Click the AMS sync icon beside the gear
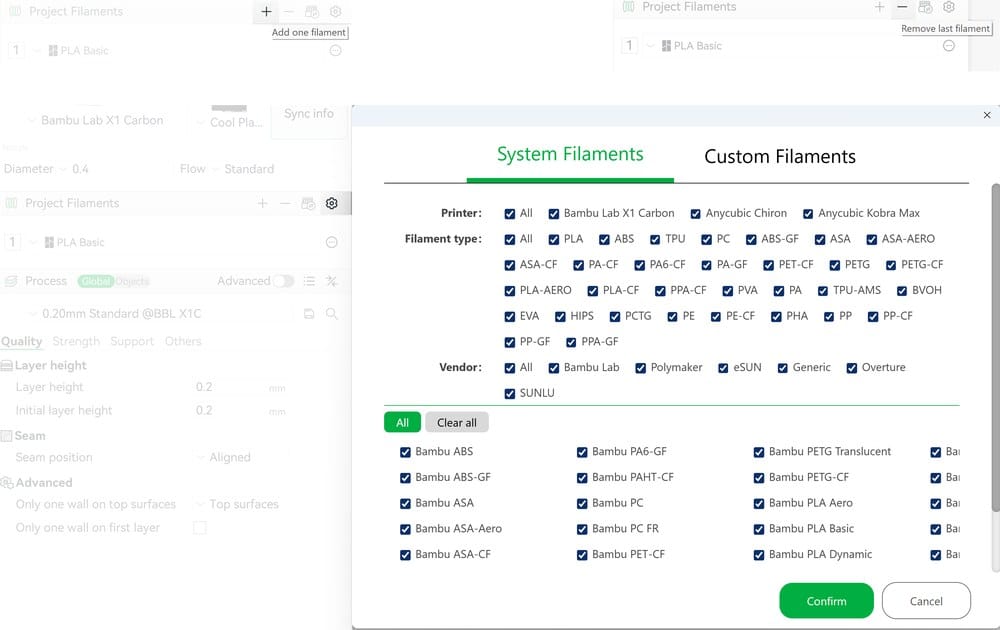The width and height of the screenshot is (1000, 630). tap(308, 203)
